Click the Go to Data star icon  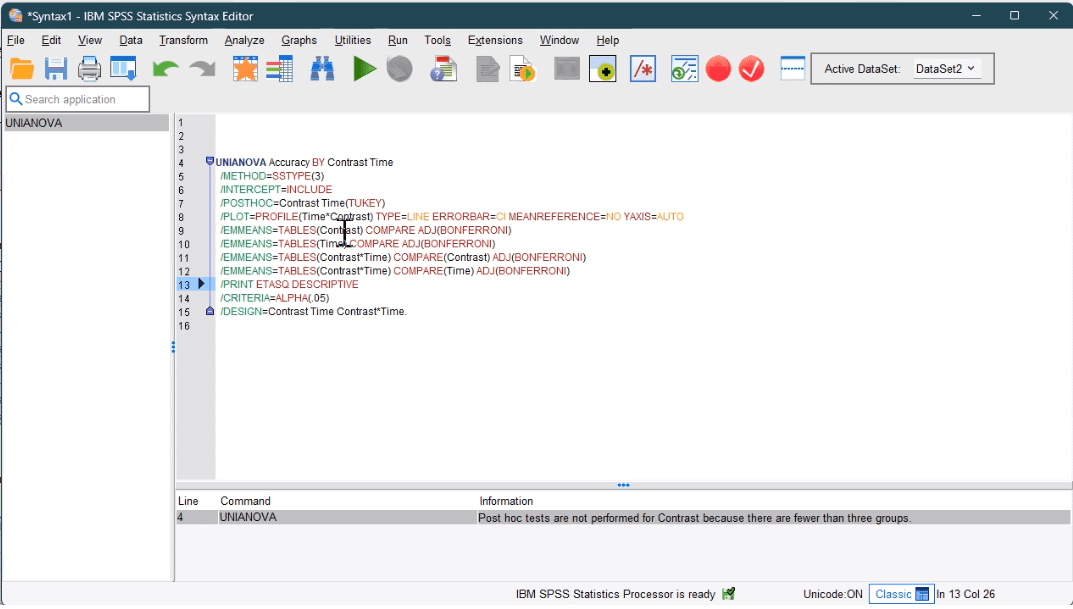(x=245, y=68)
